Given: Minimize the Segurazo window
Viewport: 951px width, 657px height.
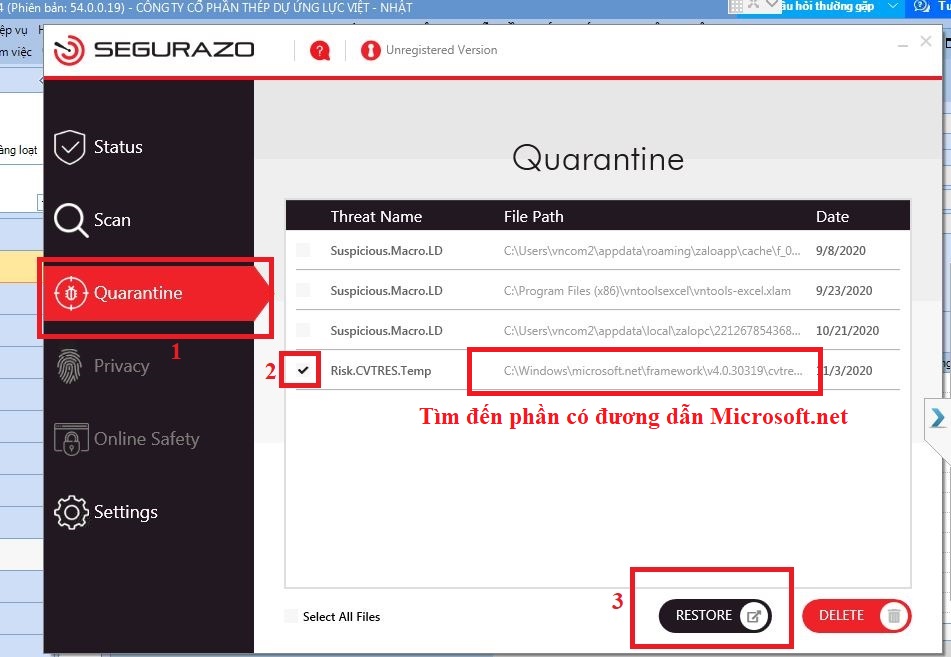Looking at the screenshot, I should point(902,44).
